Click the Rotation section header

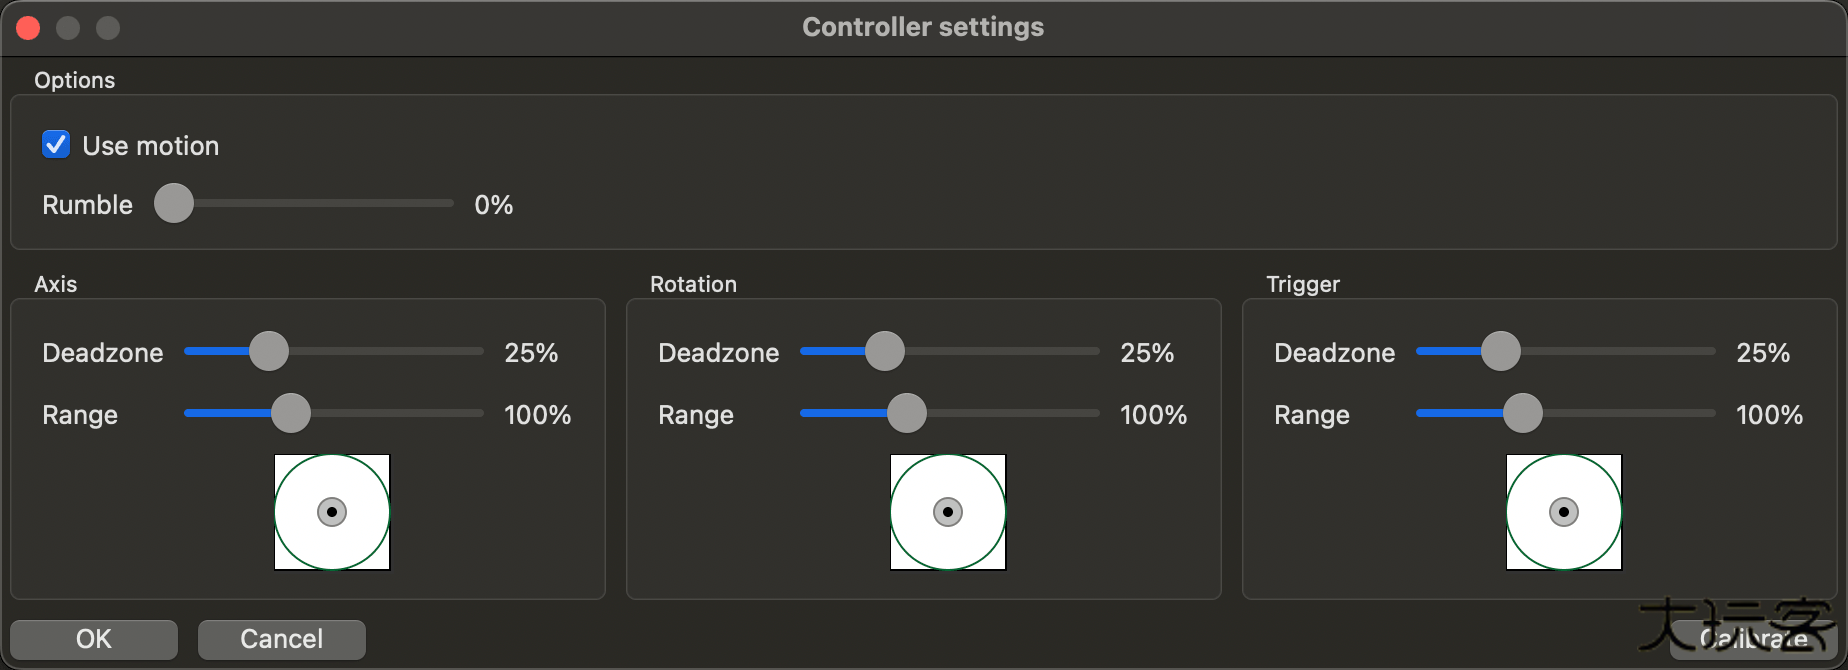pyautogui.click(x=693, y=284)
